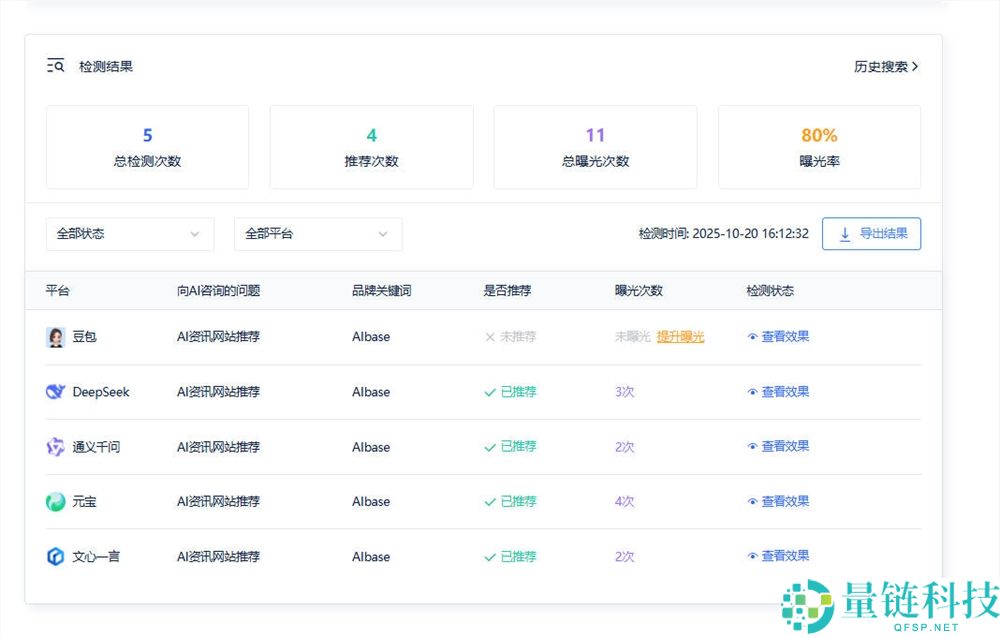This screenshot has width=1000, height=638.
Task: Click the download icon in 导出结果 button
Action: [845, 233]
